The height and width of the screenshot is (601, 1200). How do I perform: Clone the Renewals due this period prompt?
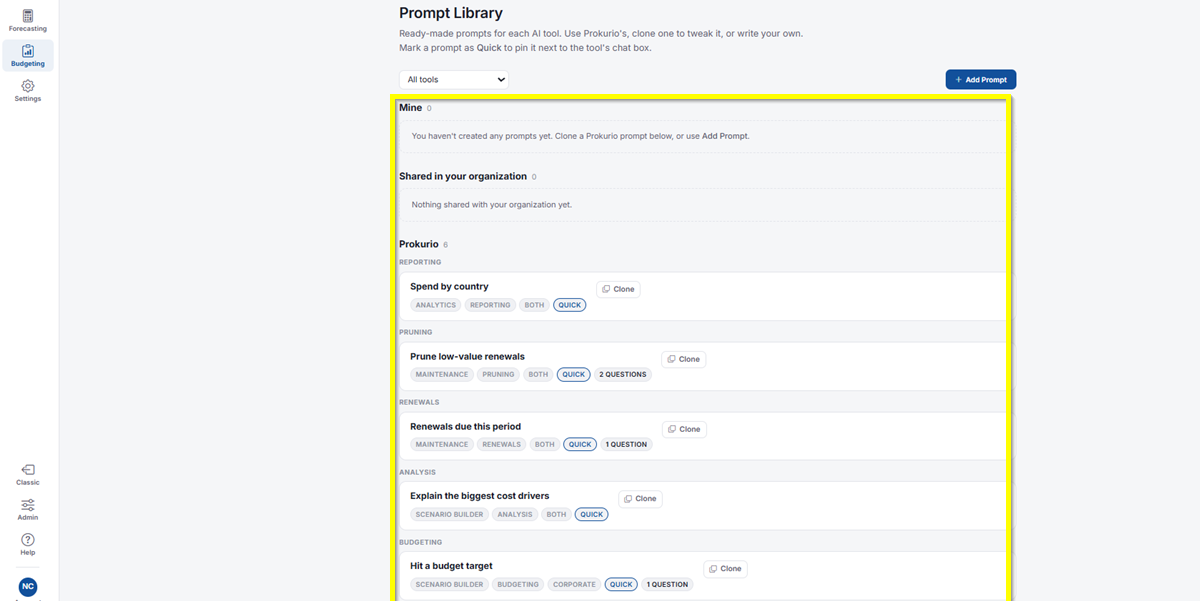pyautogui.click(x=684, y=429)
